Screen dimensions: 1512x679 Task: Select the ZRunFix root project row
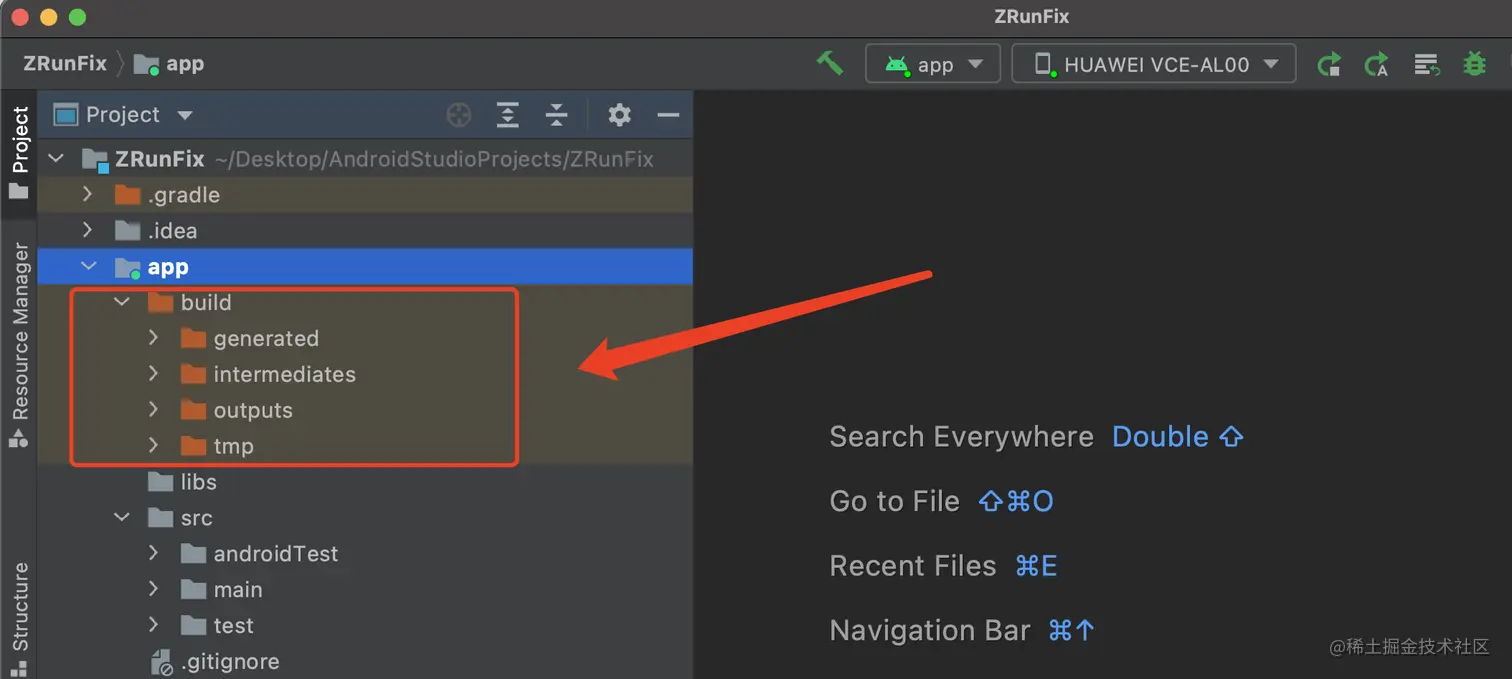(365, 158)
